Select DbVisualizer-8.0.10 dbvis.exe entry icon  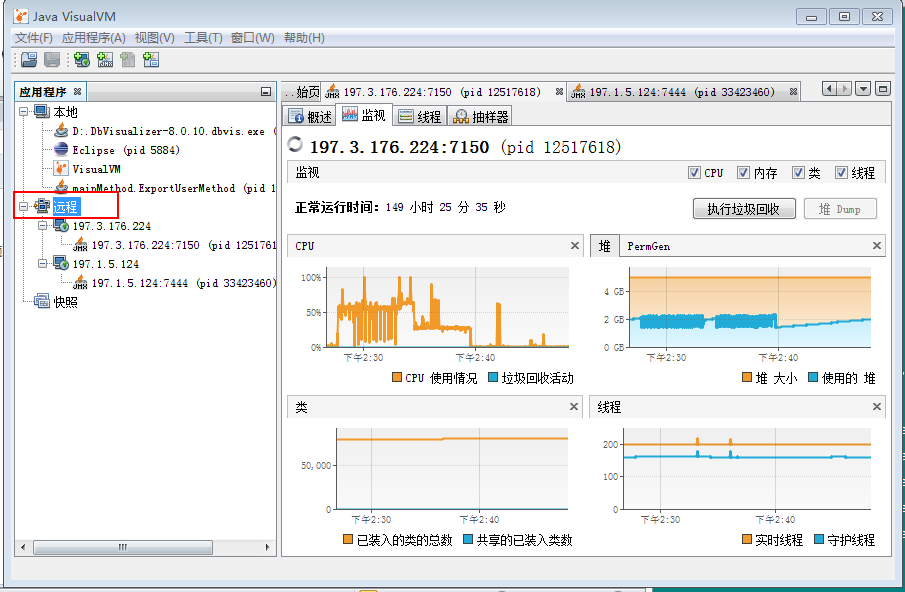tap(61, 131)
